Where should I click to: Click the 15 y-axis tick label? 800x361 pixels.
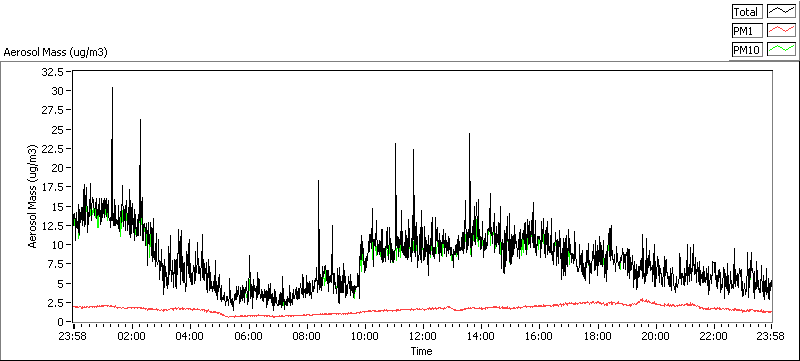click(x=57, y=207)
